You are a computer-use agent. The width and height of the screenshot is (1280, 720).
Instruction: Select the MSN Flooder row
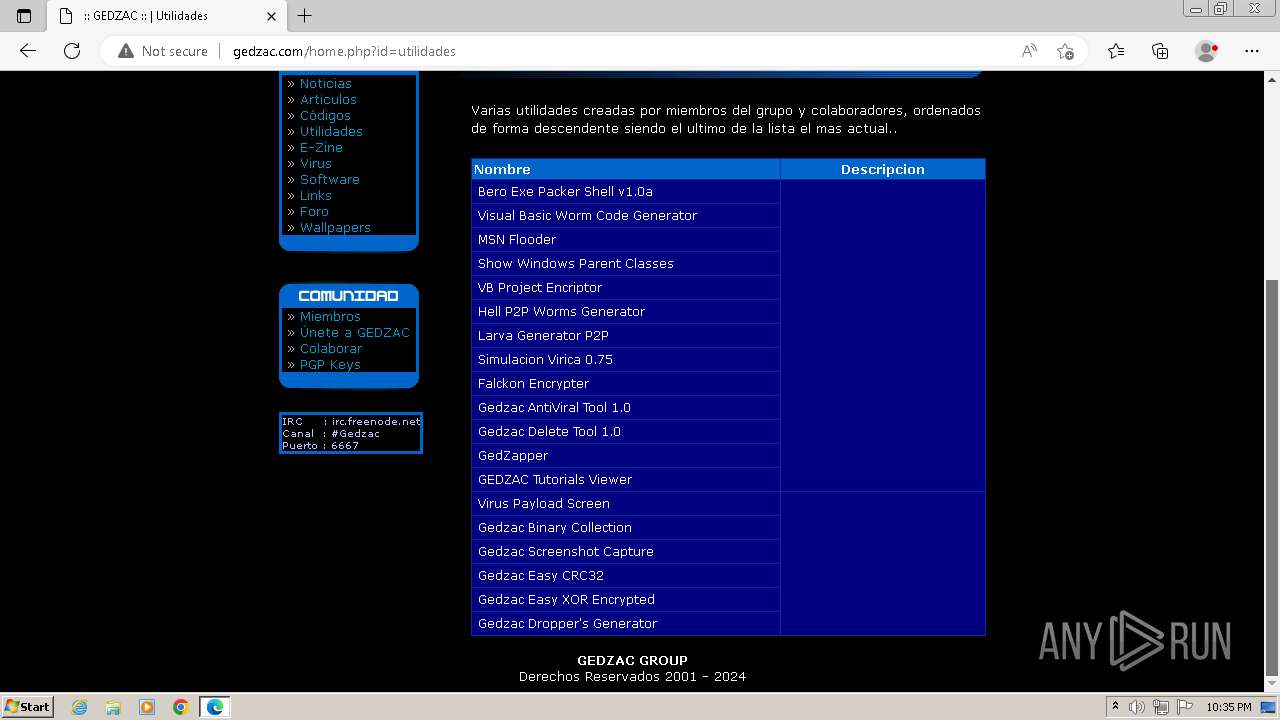coord(625,239)
